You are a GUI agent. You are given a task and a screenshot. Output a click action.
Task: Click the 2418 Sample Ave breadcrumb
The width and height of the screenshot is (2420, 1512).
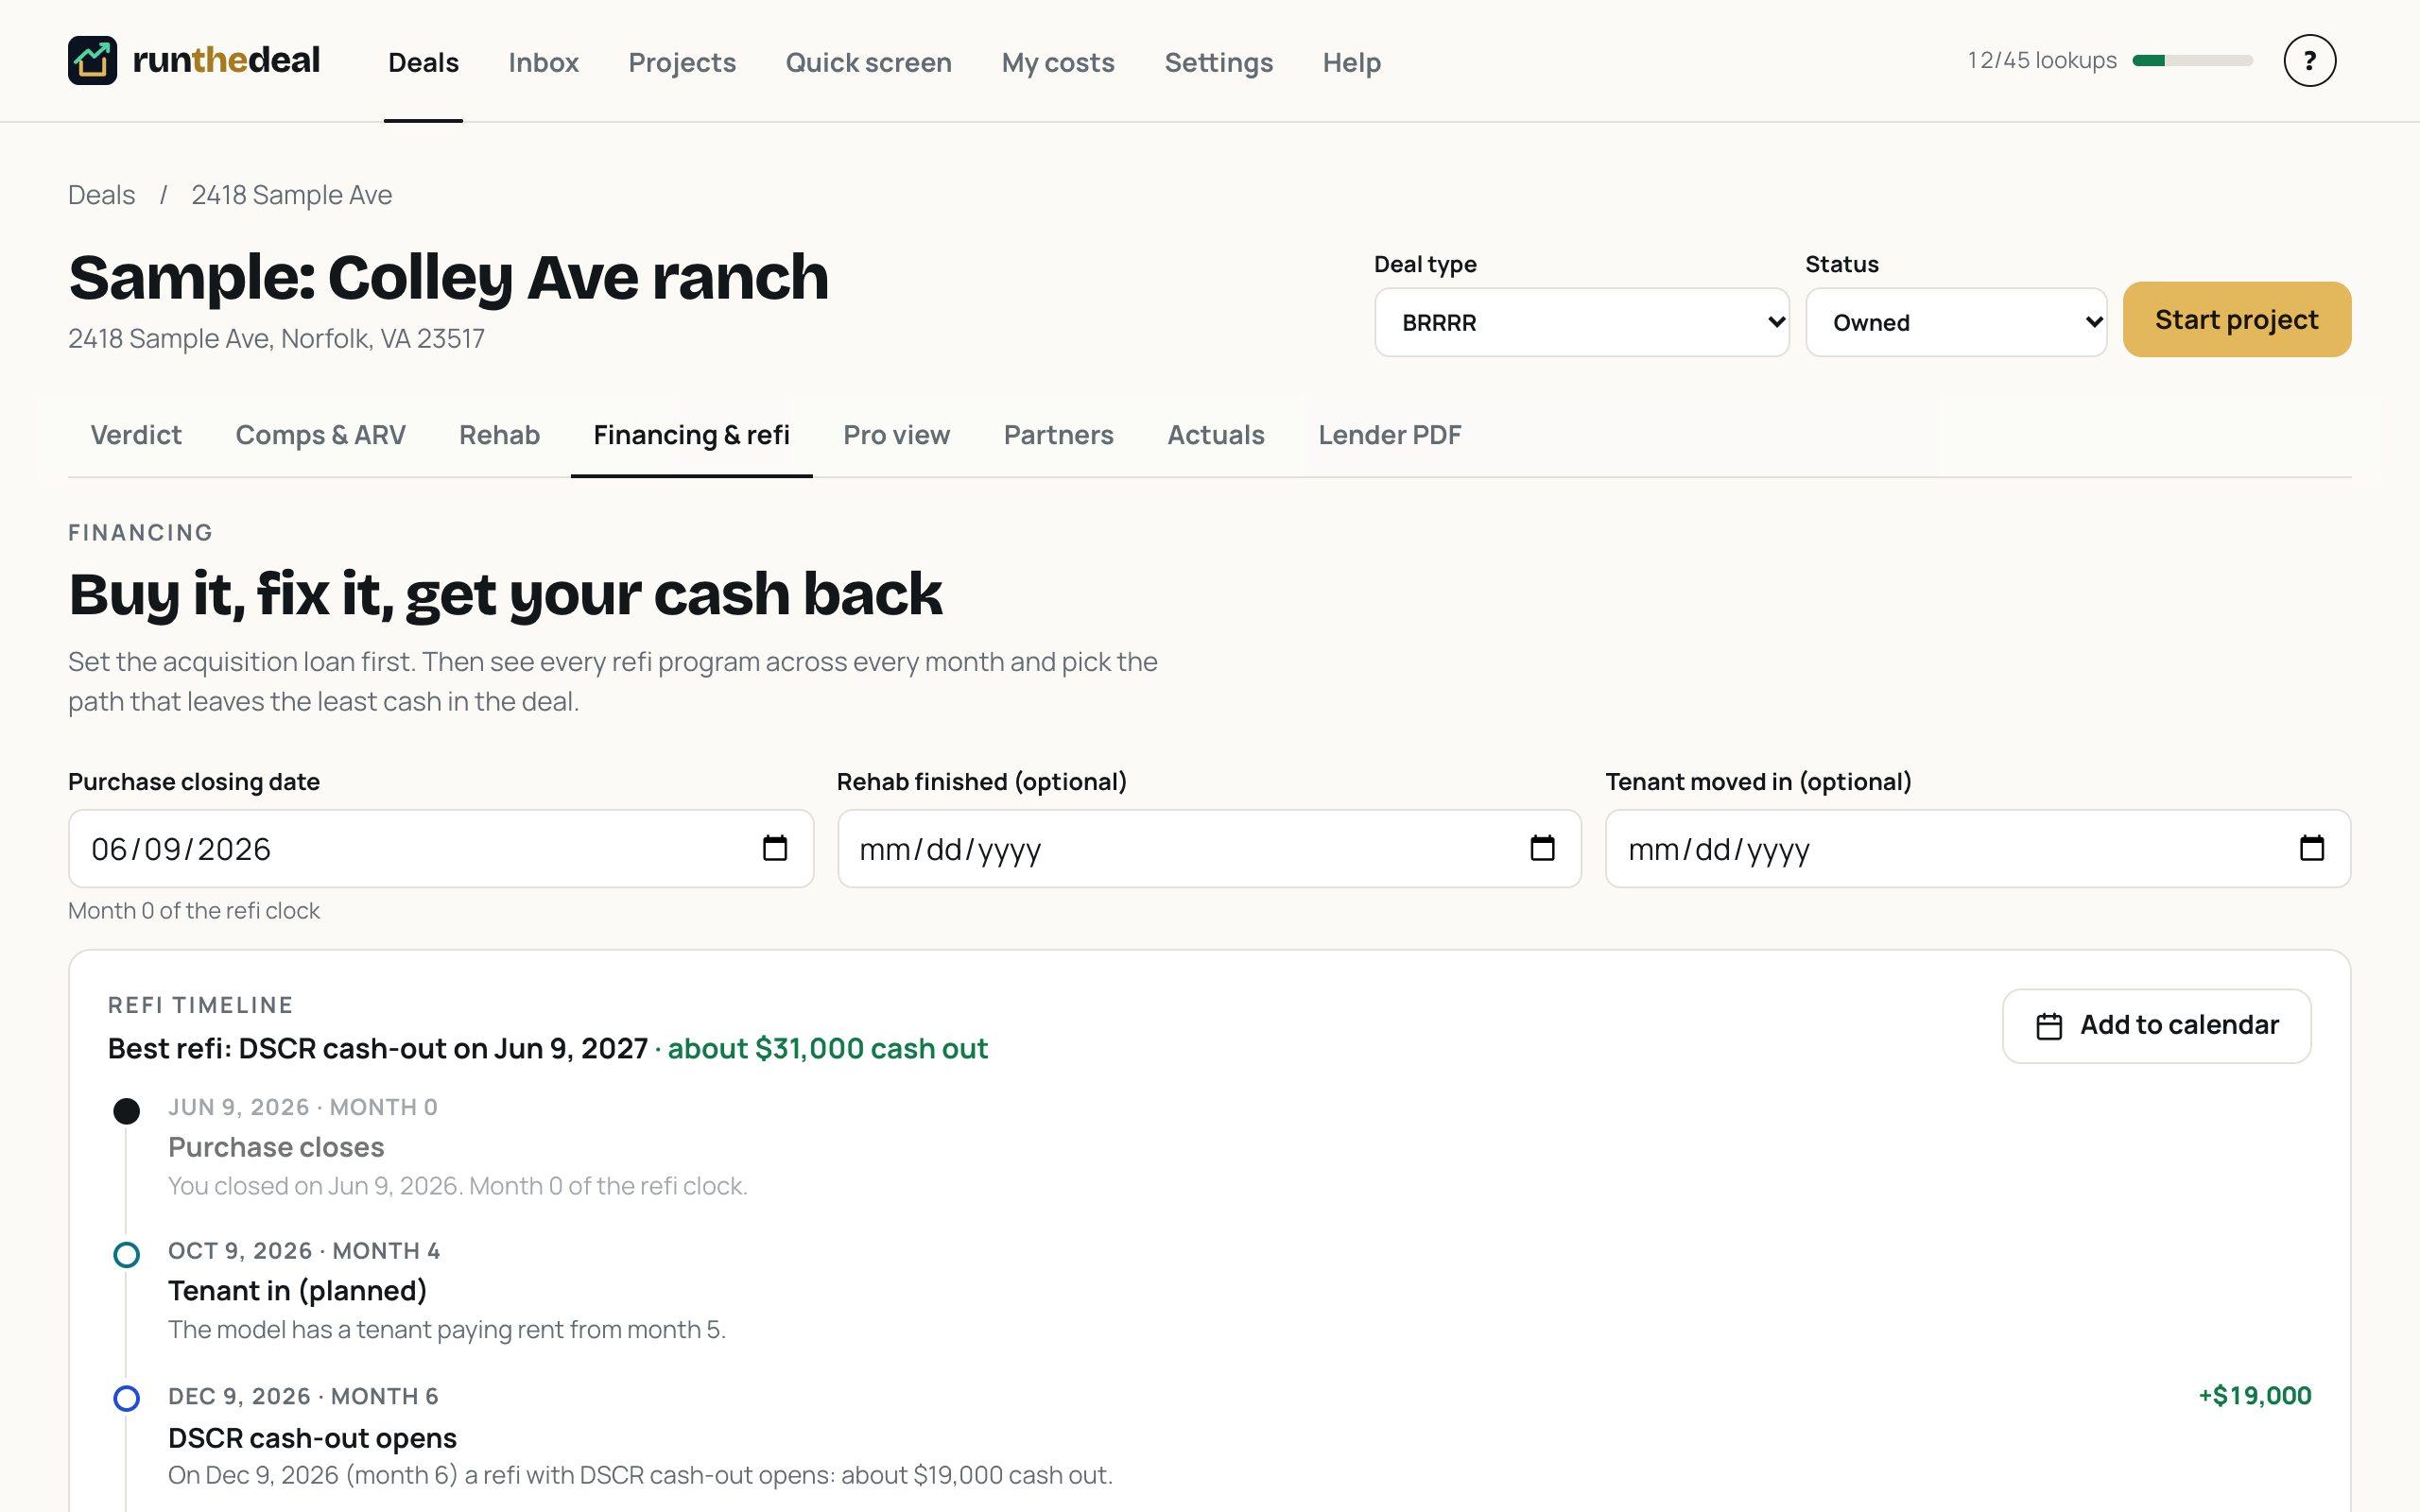pyautogui.click(x=291, y=195)
